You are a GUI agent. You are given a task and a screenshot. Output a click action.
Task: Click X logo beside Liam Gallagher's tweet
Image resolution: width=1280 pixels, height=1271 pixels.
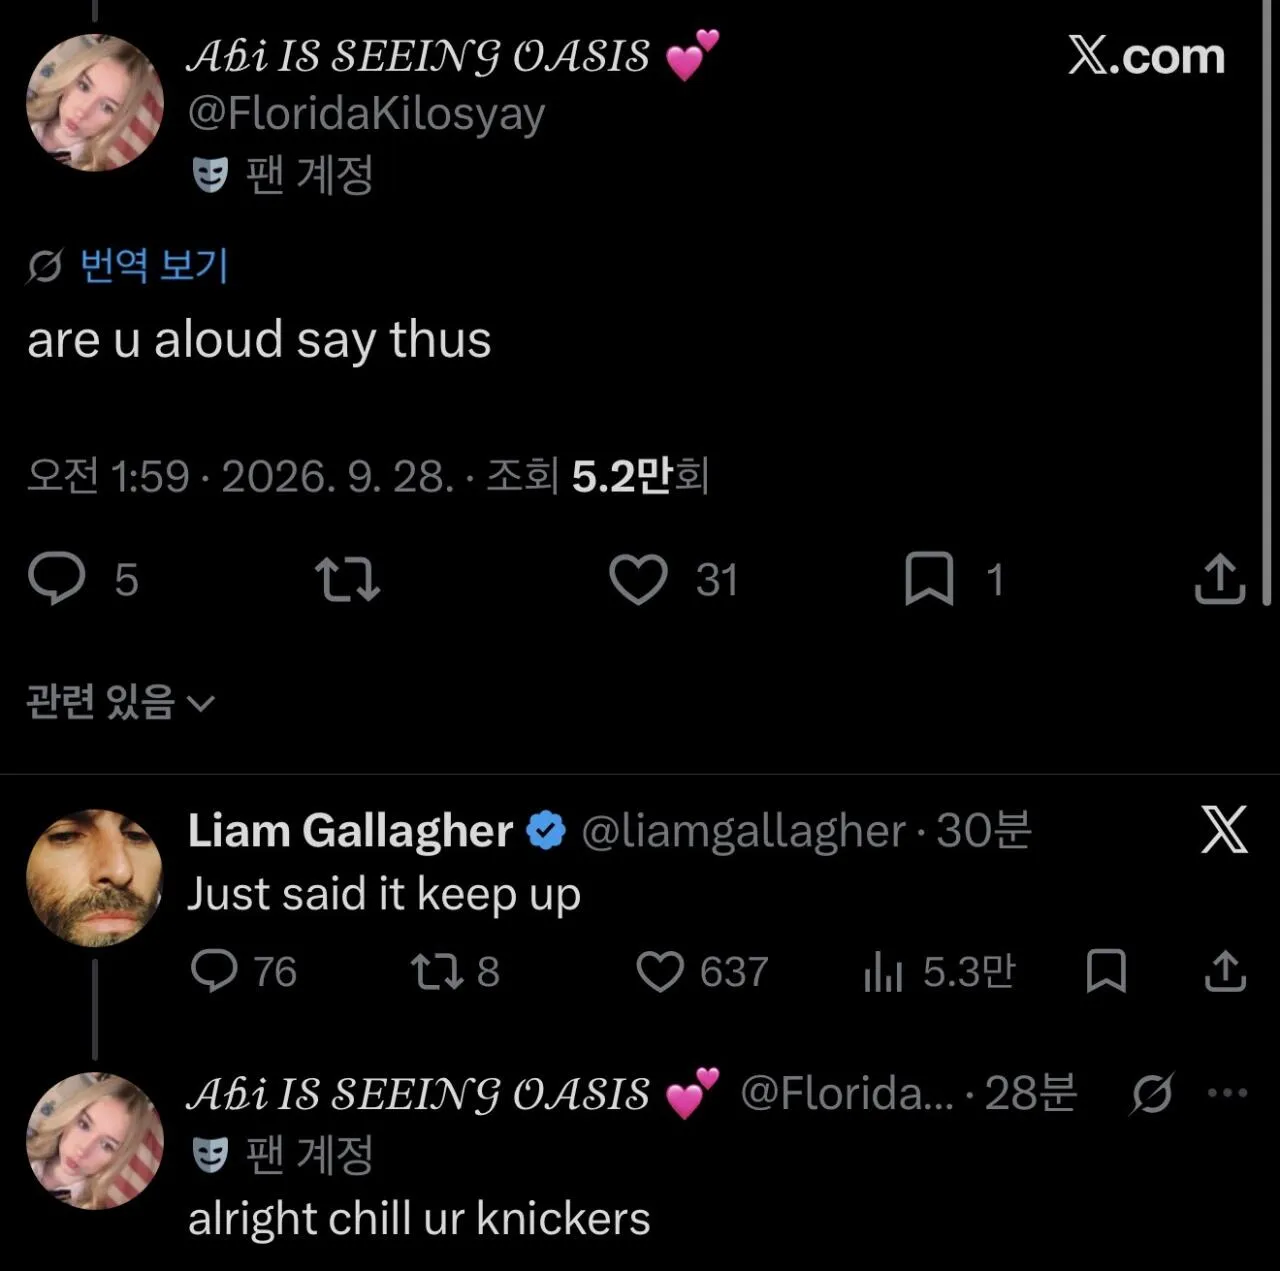[1224, 830]
